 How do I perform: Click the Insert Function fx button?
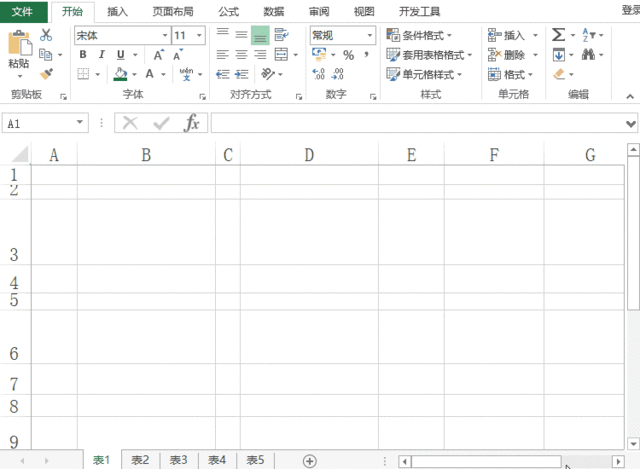tap(191, 122)
